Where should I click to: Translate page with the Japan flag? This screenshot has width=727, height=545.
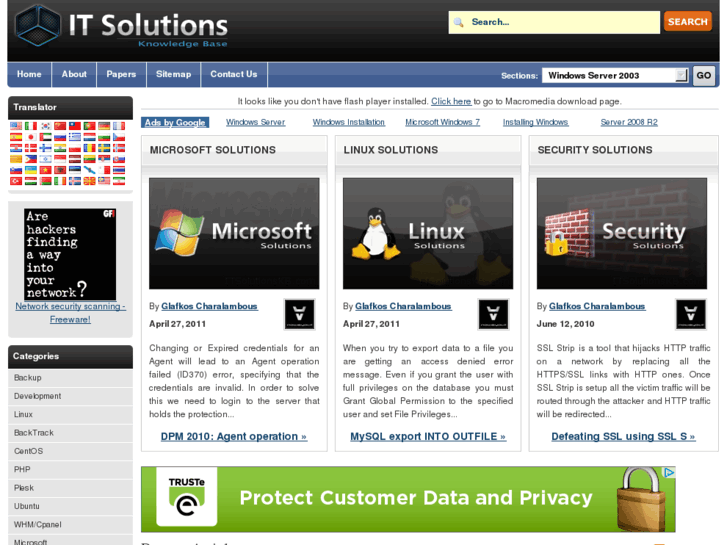(31, 137)
